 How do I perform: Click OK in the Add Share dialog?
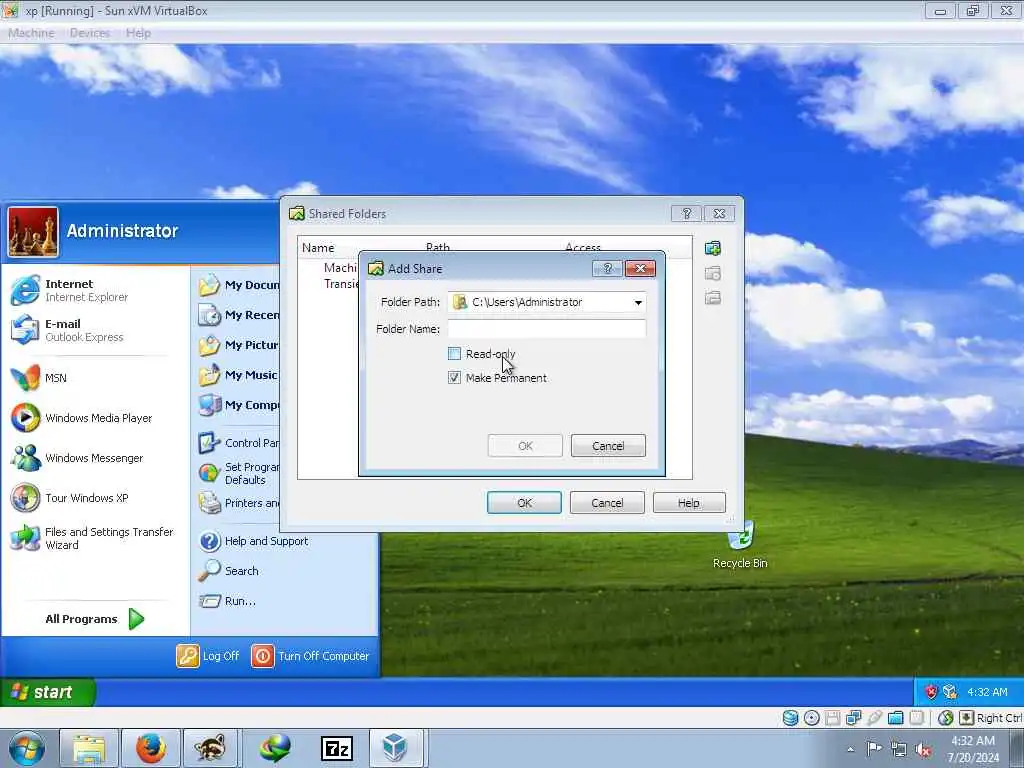click(525, 446)
